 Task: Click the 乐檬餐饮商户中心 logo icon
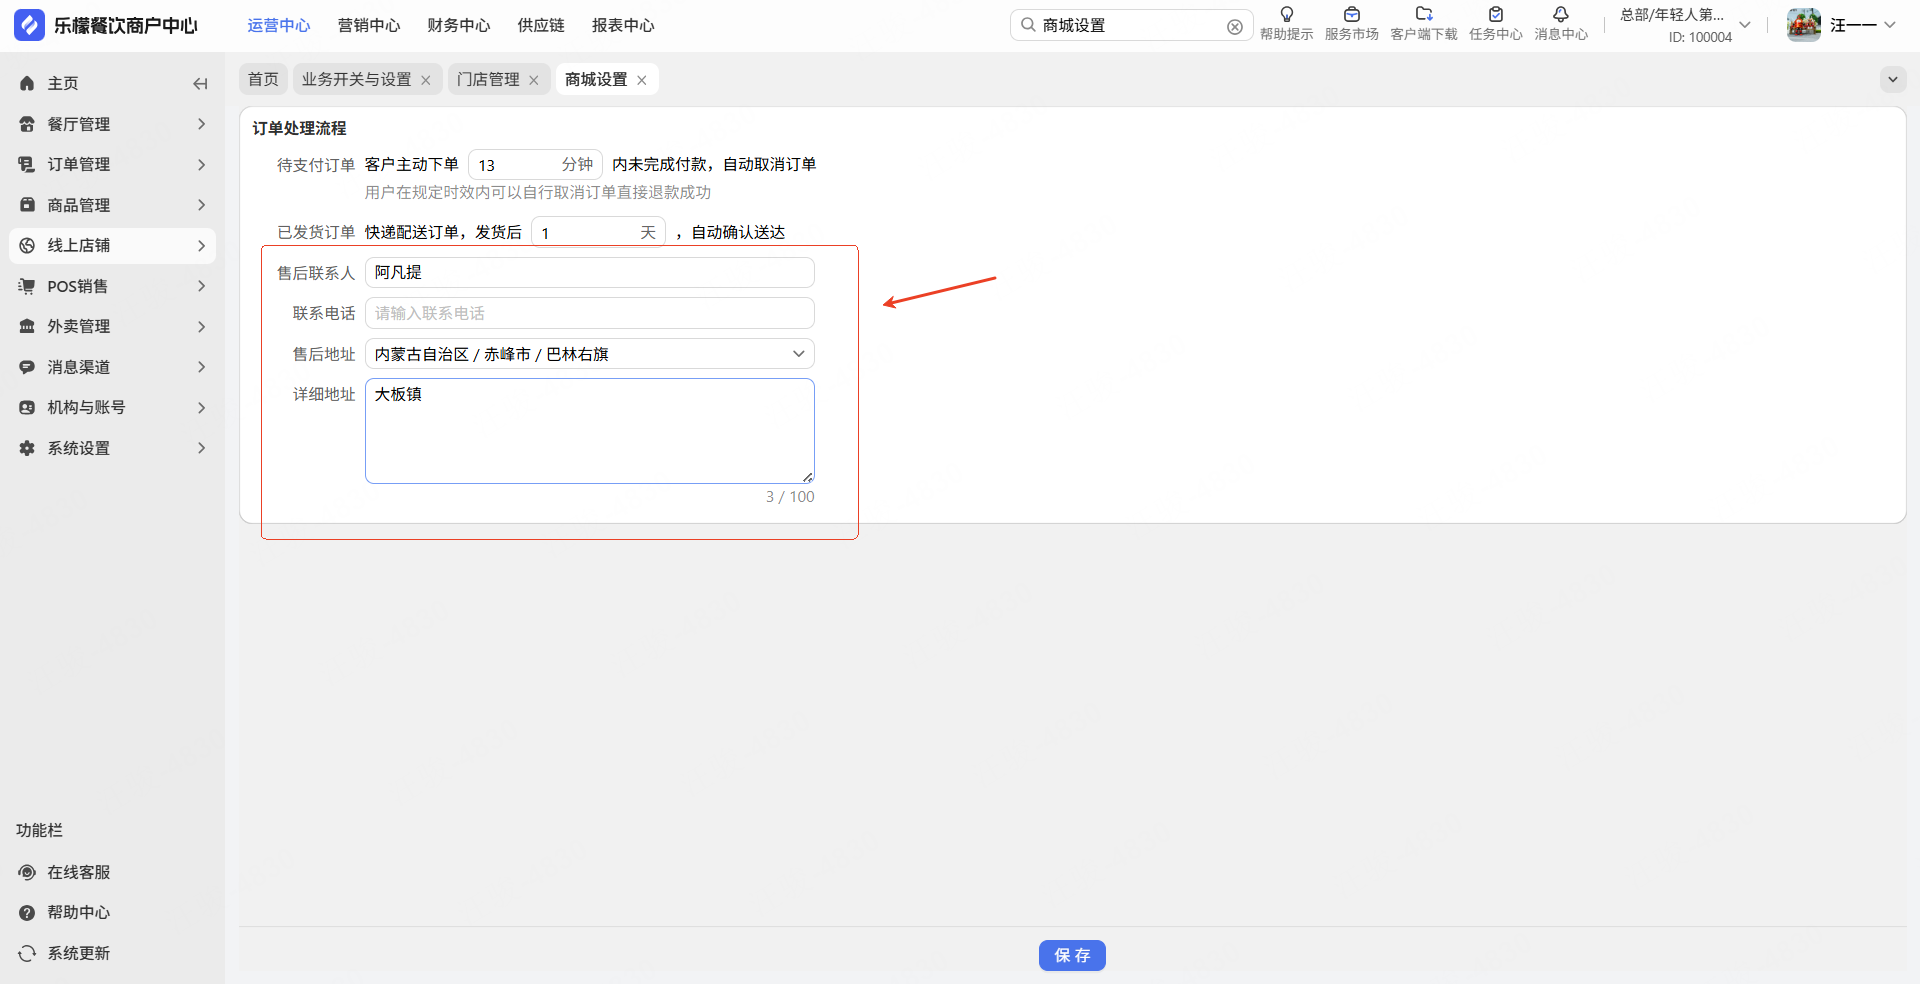point(29,25)
